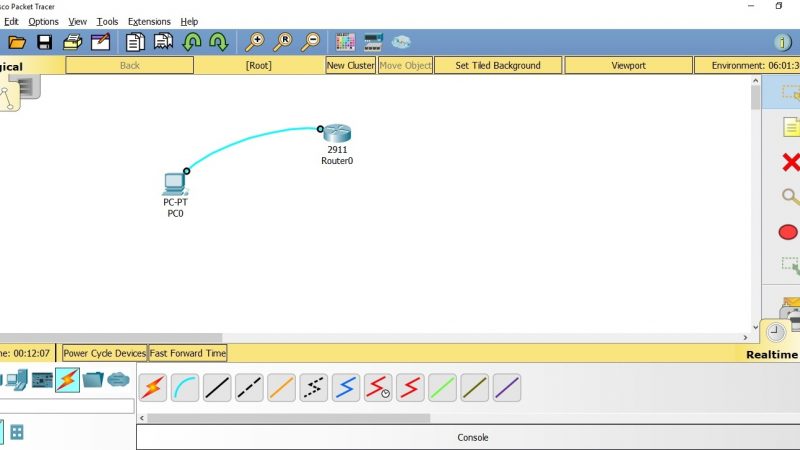Paste with the paste icon

(x=163, y=42)
